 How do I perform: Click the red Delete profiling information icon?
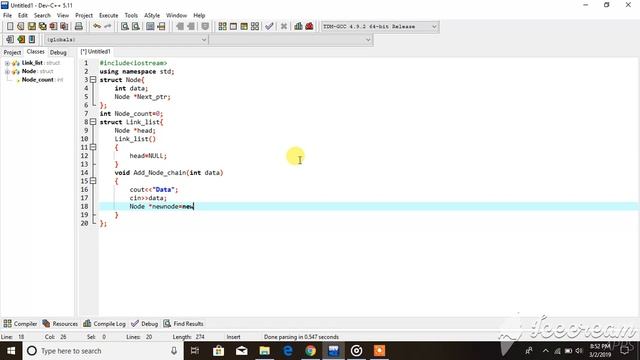[309, 27]
